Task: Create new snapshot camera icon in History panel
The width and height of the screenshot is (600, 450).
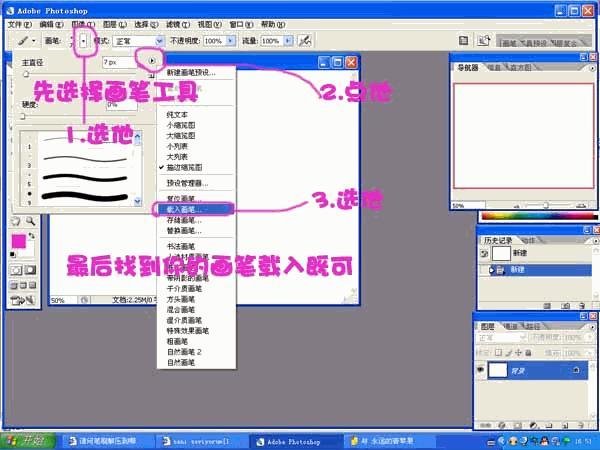Action: pos(565,306)
